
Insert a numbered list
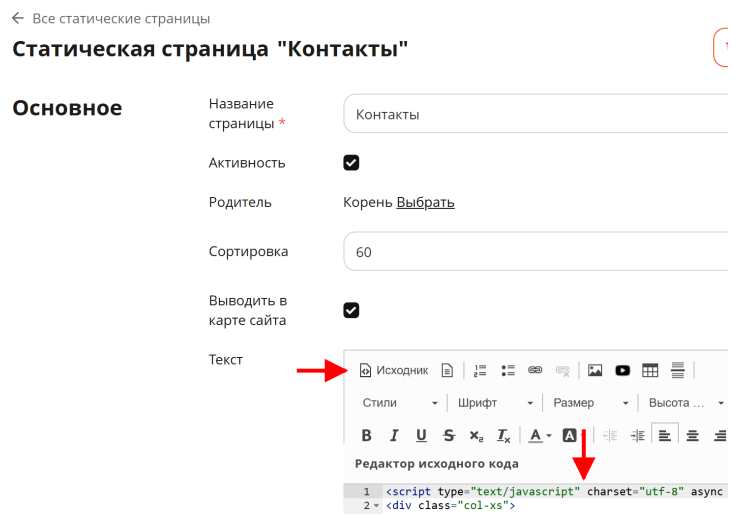[480, 370]
